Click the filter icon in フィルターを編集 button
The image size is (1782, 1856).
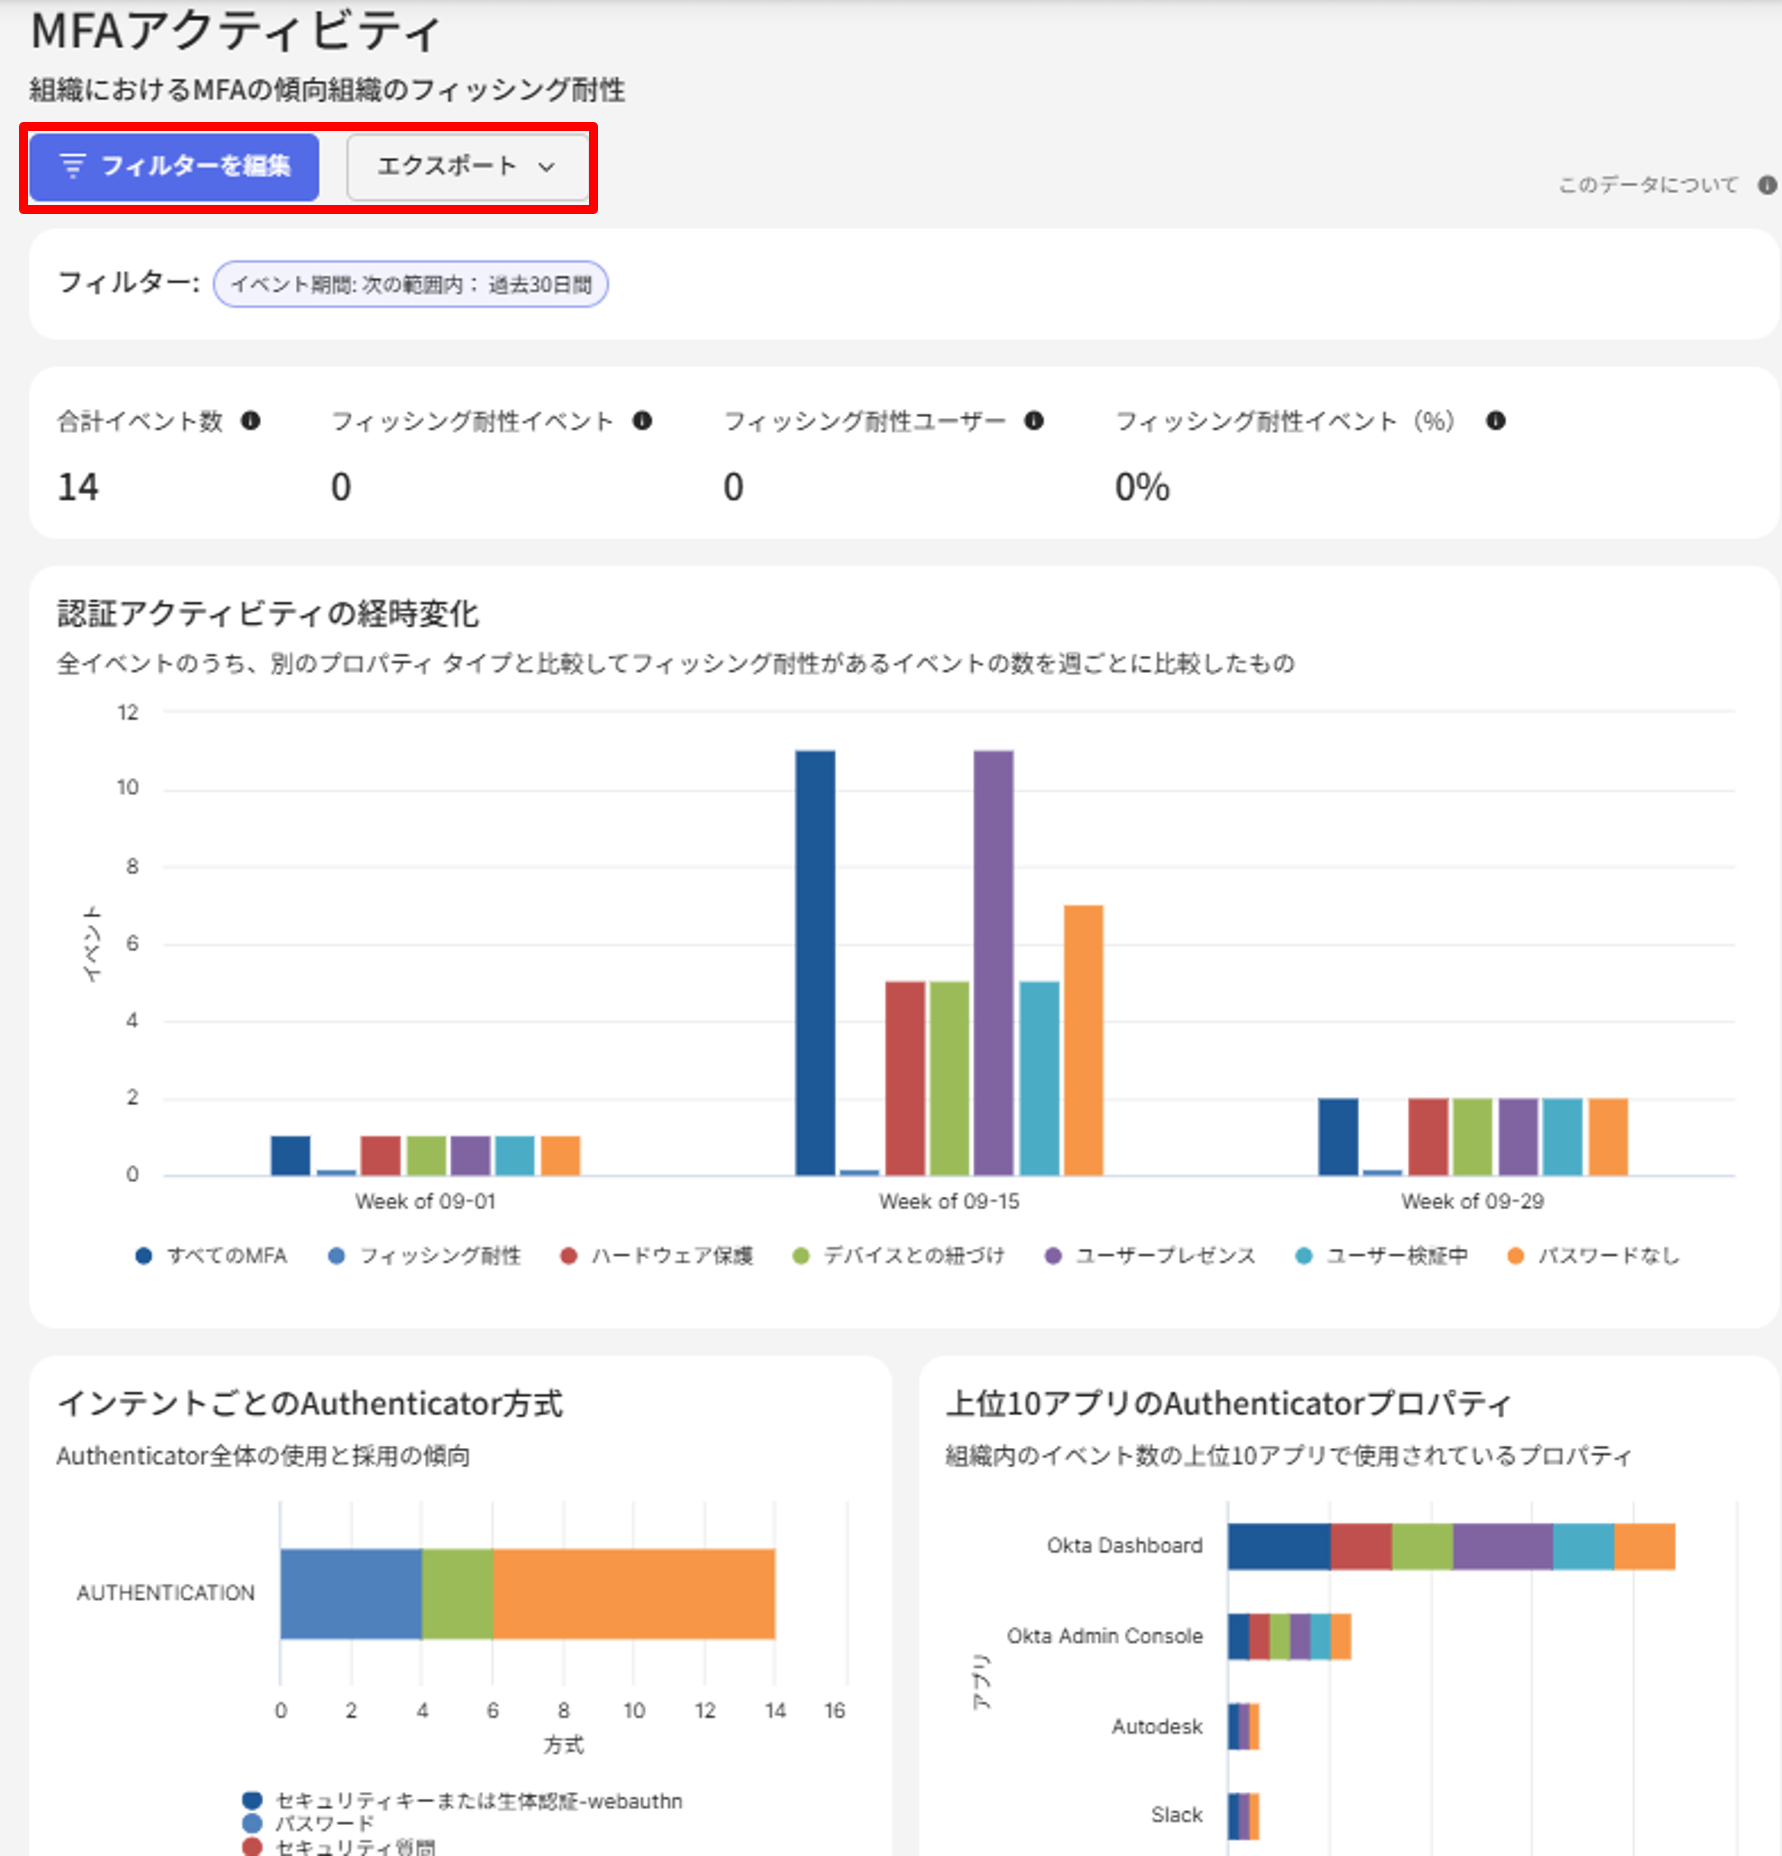(73, 166)
